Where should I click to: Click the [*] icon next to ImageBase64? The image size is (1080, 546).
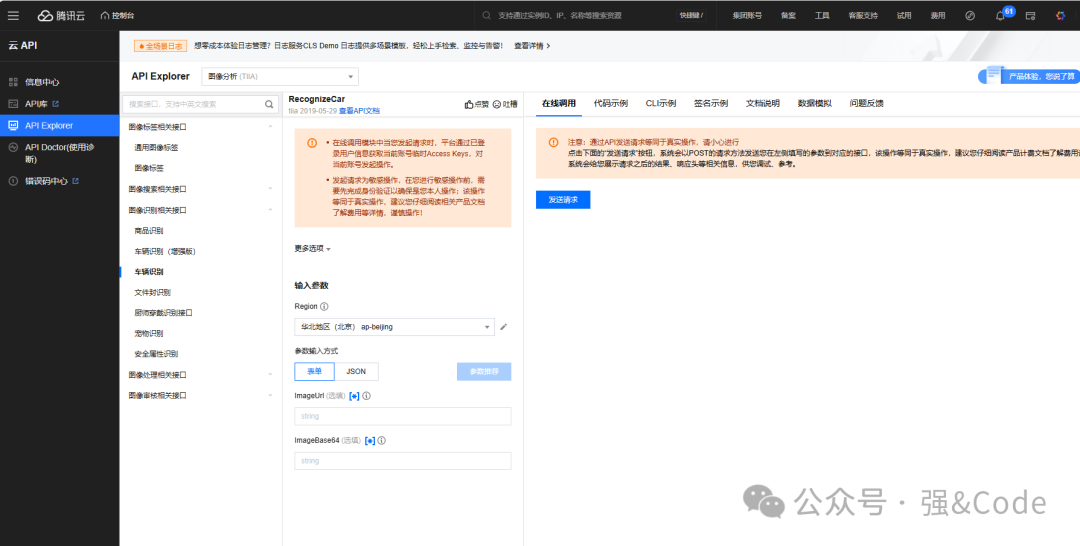tap(370, 441)
